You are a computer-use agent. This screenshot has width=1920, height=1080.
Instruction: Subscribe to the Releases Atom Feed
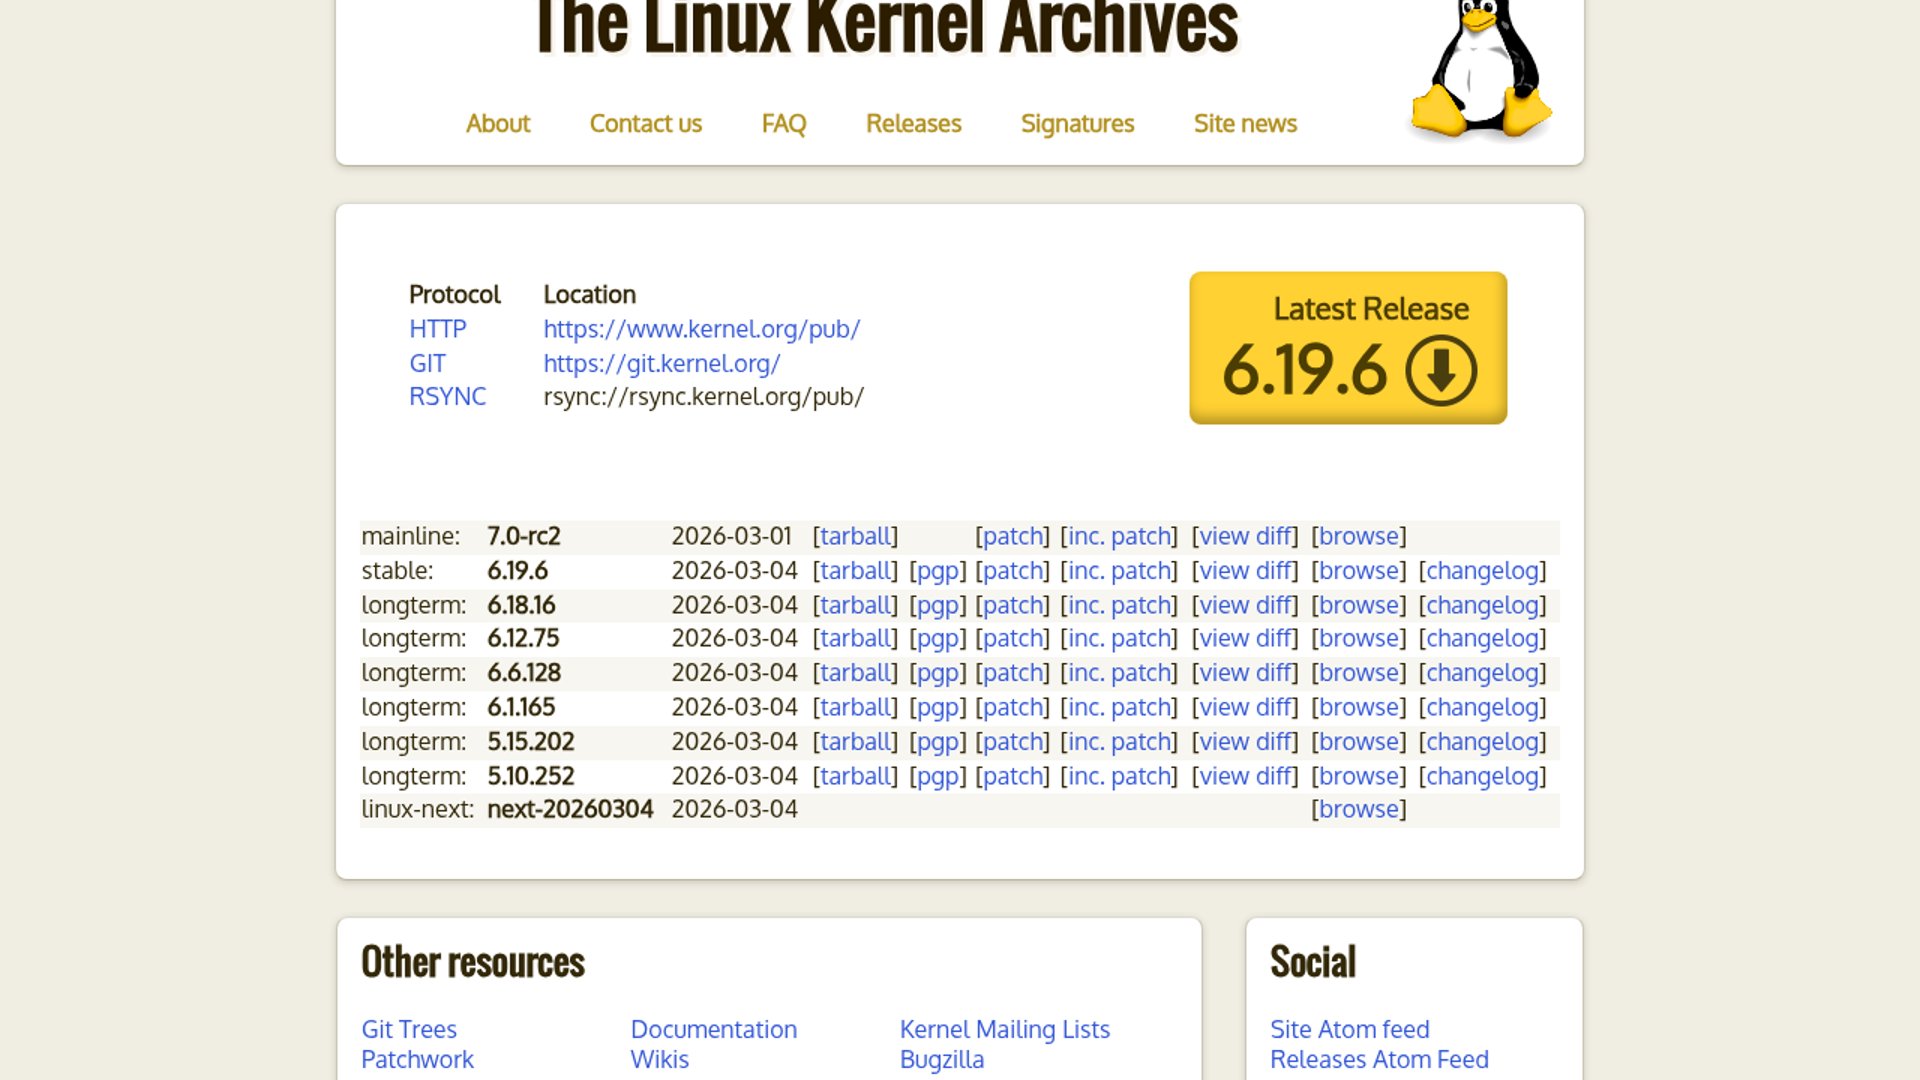1379,1059
